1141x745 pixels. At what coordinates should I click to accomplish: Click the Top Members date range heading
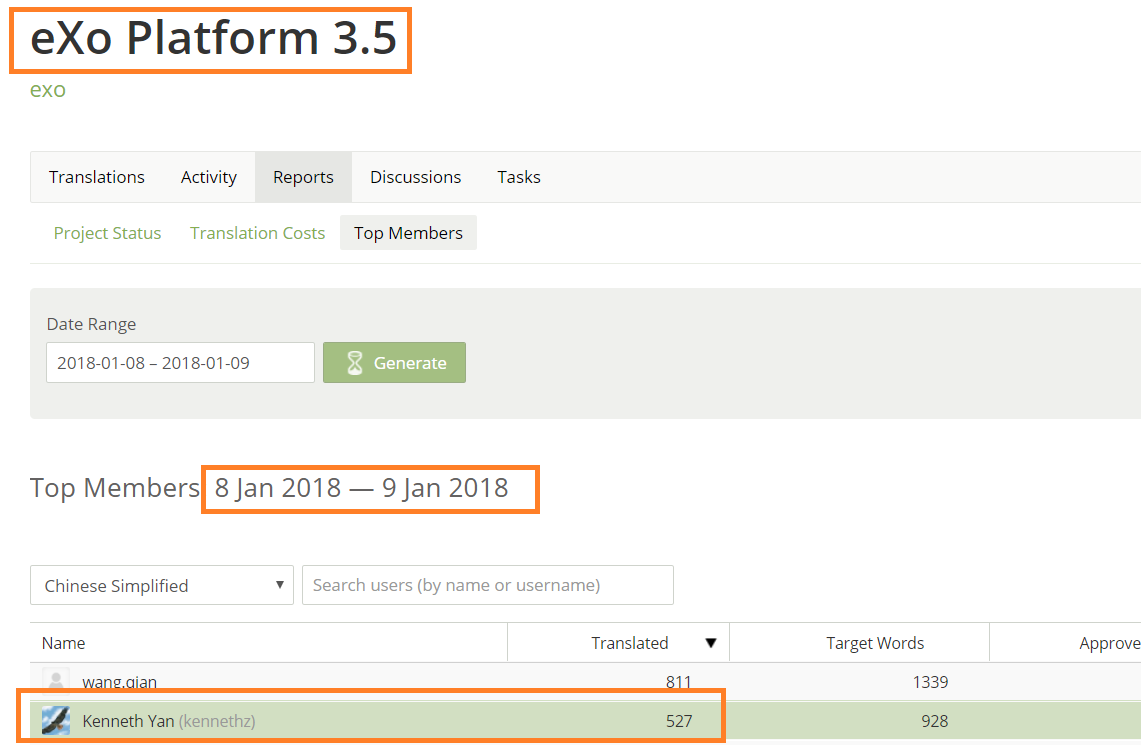362,487
